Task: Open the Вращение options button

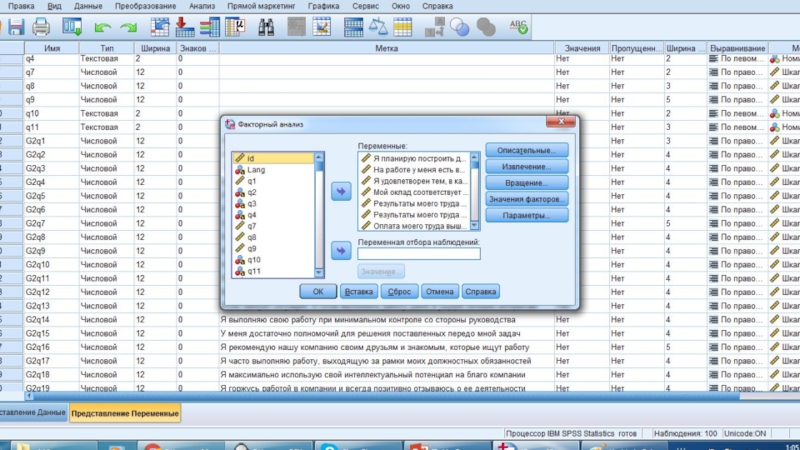Action: tap(527, 183)
